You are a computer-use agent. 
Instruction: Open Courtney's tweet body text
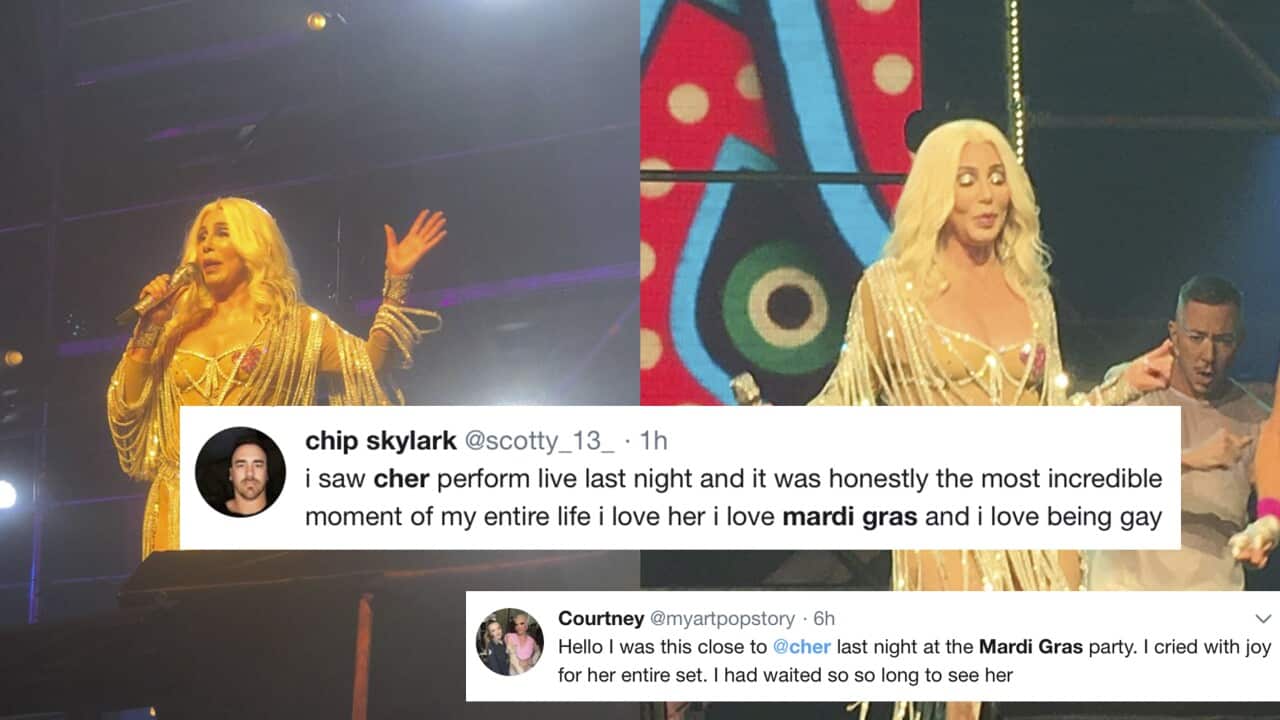pos(914,661)
